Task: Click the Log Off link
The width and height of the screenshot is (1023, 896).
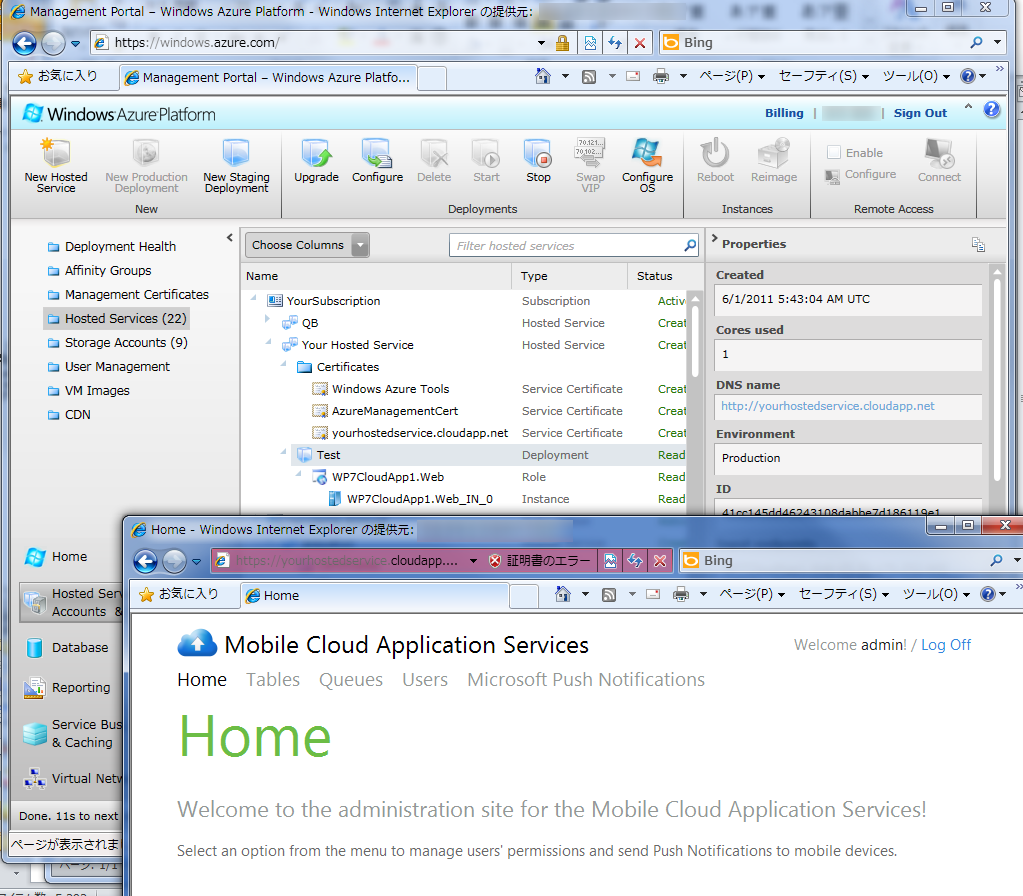Action: coord(945,645)
